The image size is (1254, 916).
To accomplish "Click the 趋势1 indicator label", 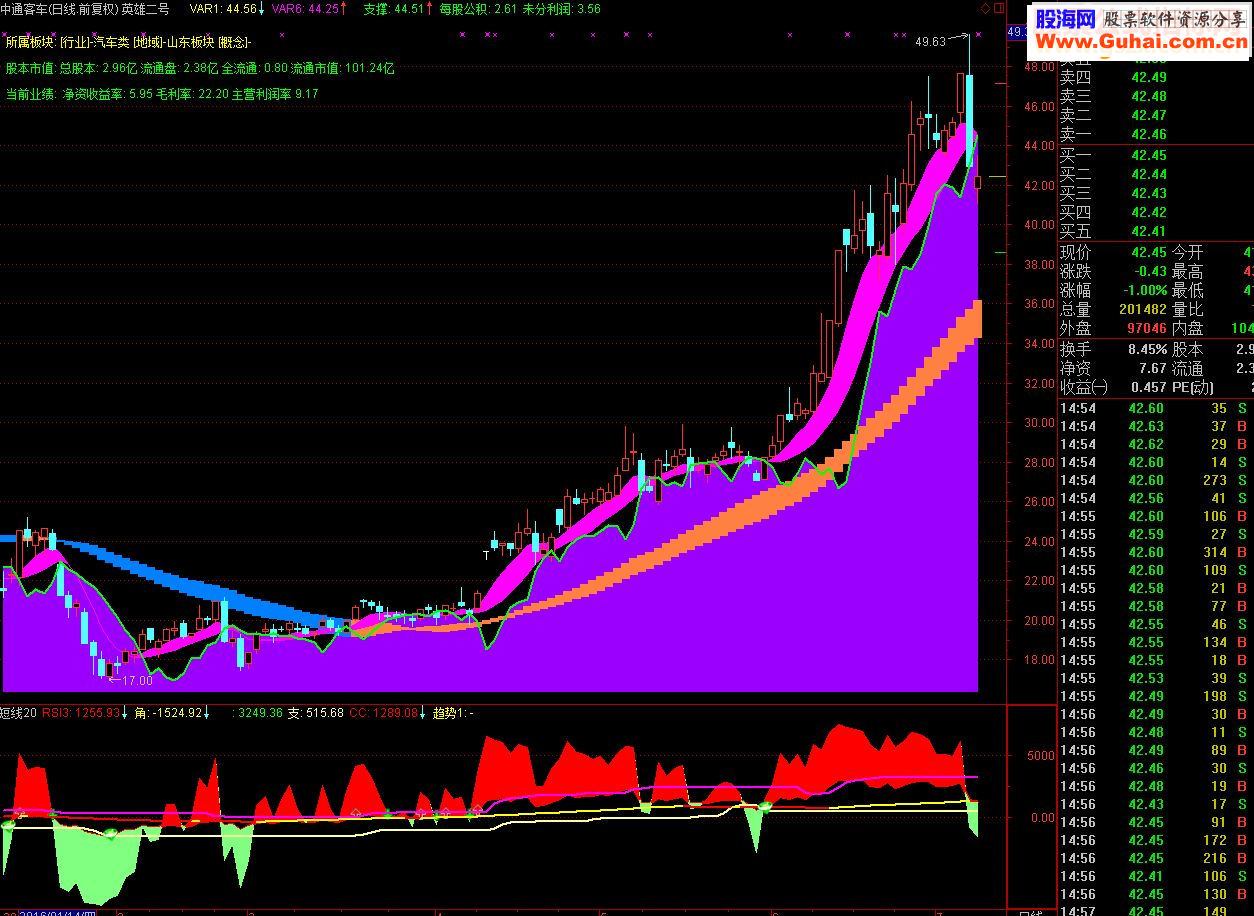I will (x=452, y=713).
